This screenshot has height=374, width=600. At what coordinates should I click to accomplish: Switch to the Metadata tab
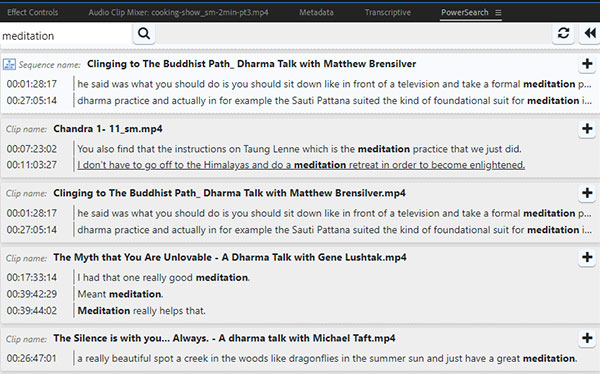(316, 12)
